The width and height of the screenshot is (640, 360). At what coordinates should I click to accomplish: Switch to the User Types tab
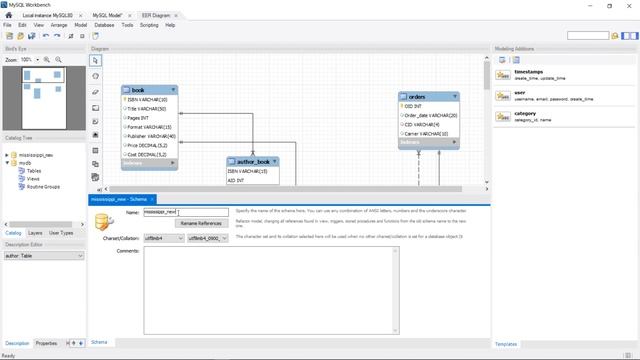(x=61, y=233)
